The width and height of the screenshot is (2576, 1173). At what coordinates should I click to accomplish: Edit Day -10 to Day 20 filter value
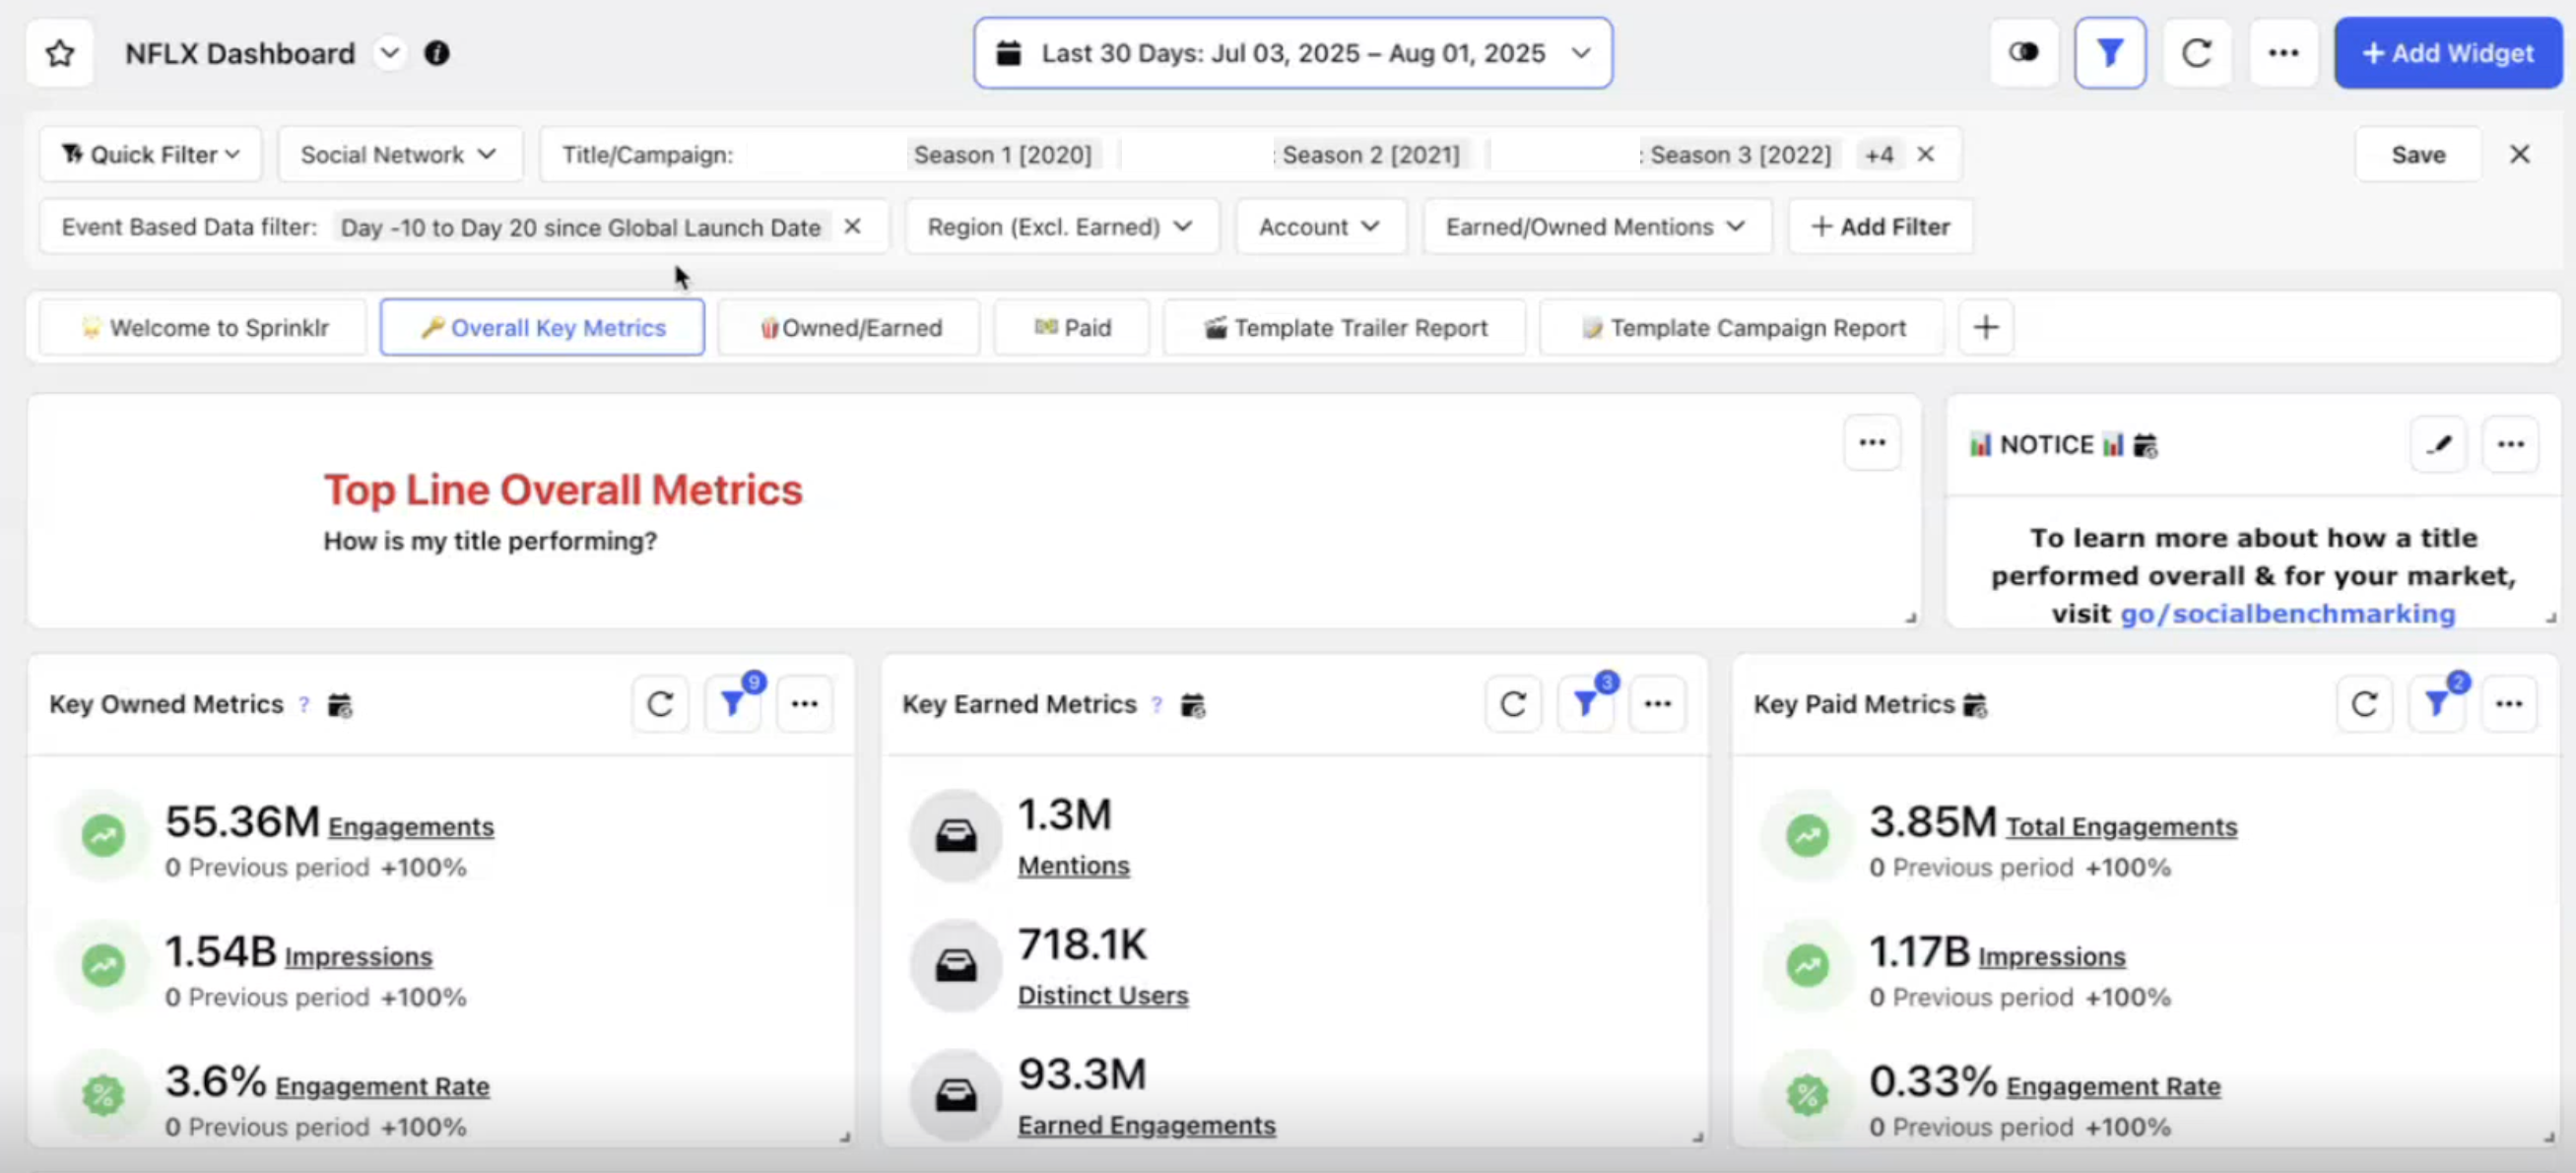[x=581, y=227]
